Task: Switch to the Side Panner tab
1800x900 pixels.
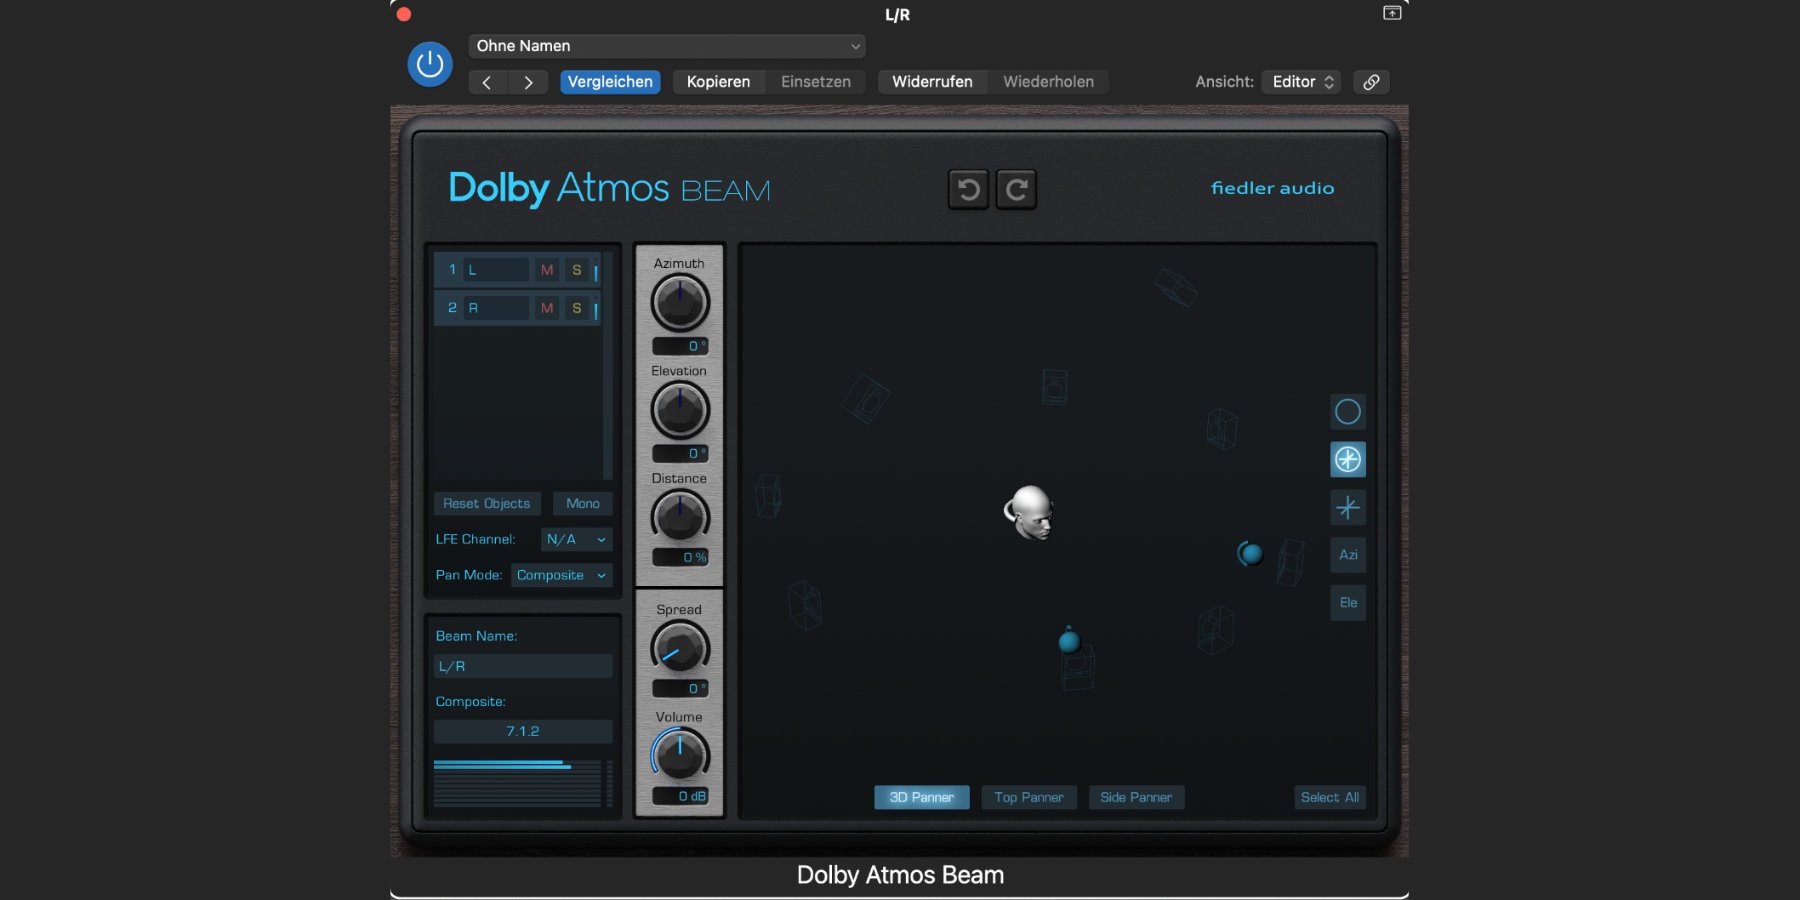Action: (1135, 797)
